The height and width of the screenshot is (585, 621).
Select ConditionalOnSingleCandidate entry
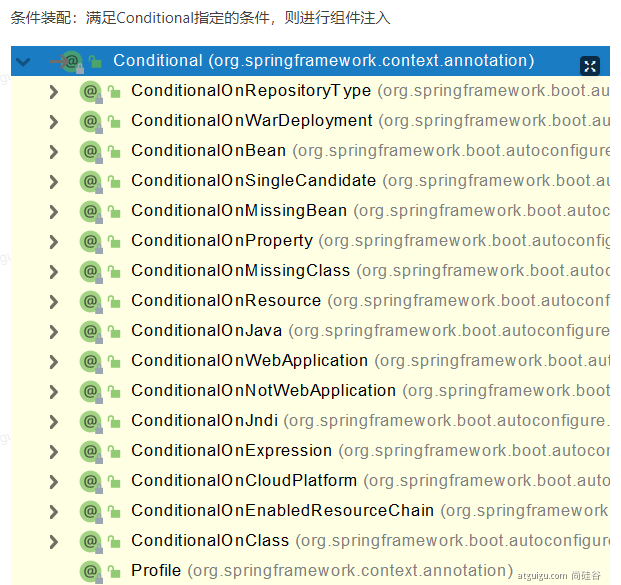pos(253,181)
